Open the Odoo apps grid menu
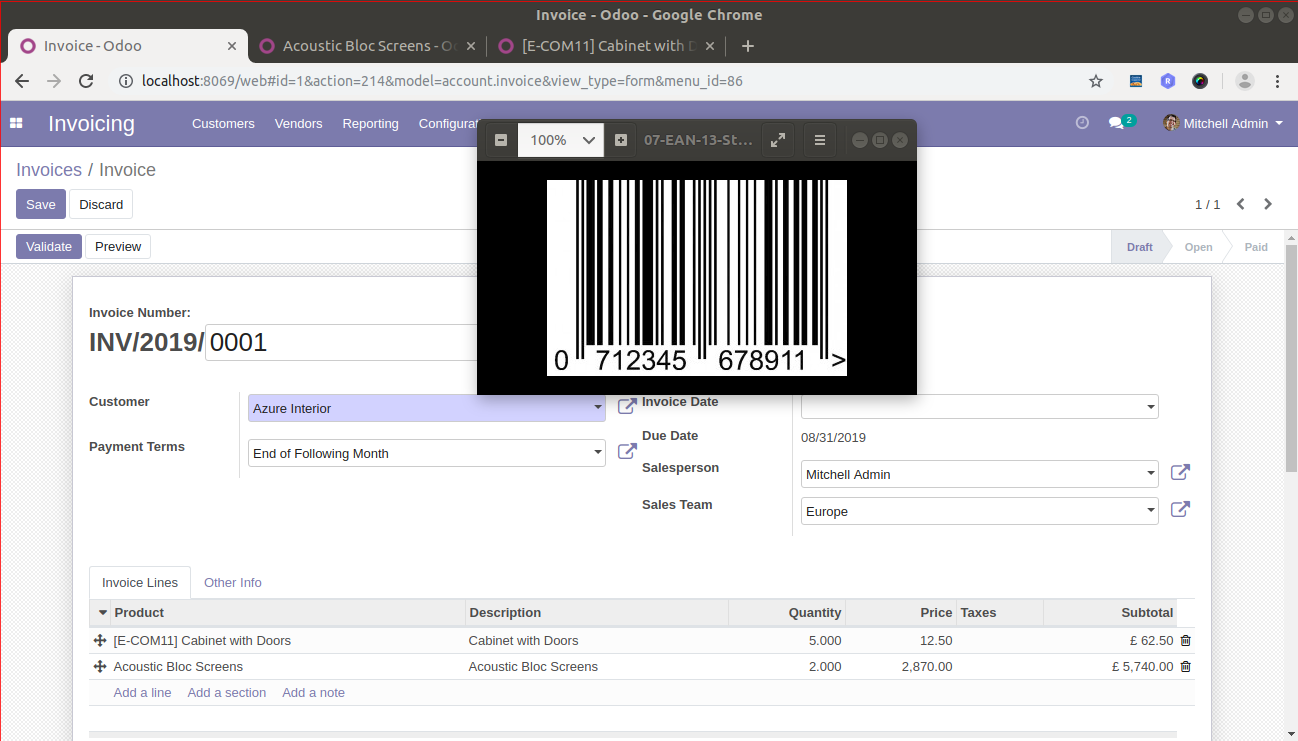The width and height of the screenshot is (1298, 741). 16,123
